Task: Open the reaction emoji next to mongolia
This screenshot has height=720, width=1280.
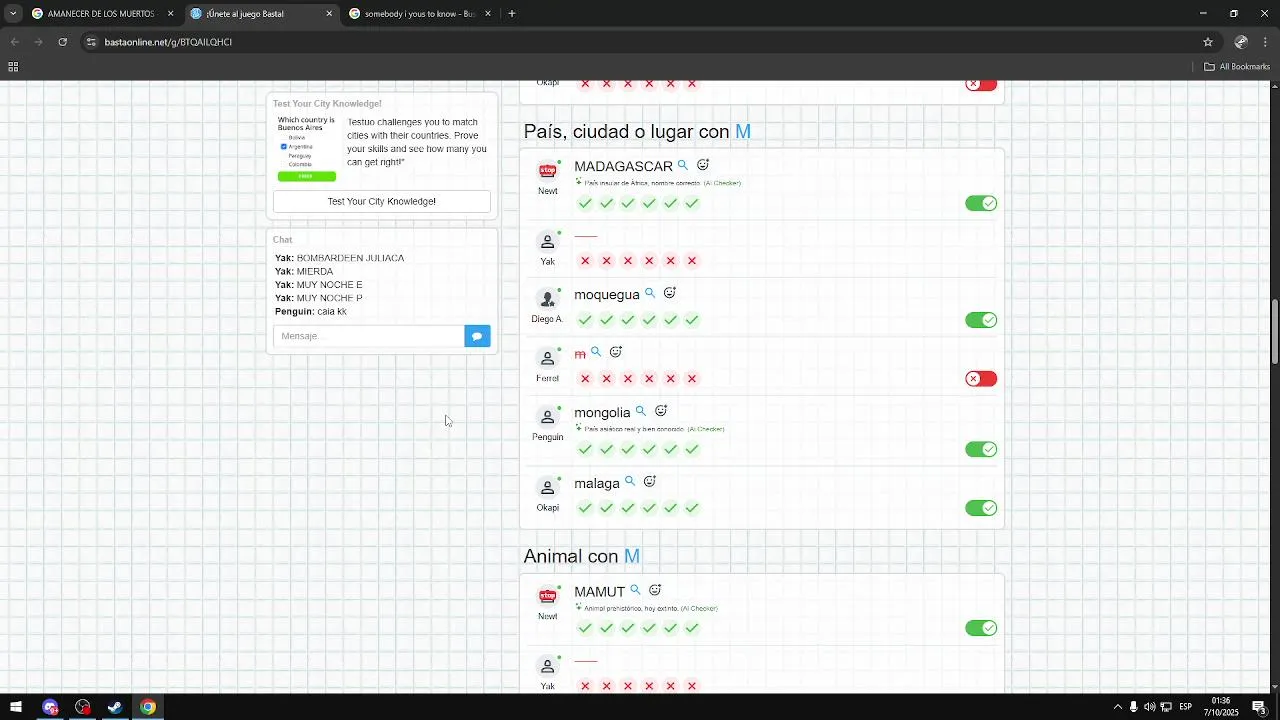Action: click(x=661, y=411)
